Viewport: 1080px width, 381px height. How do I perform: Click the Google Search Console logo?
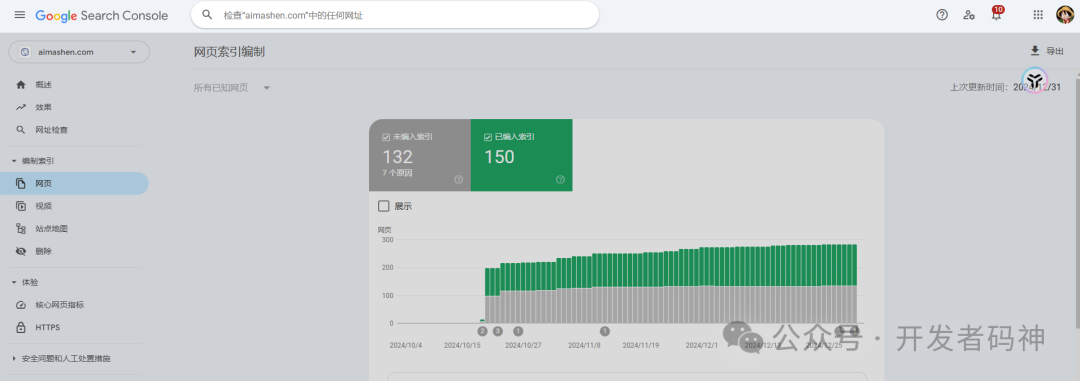(x=102, y=15)
